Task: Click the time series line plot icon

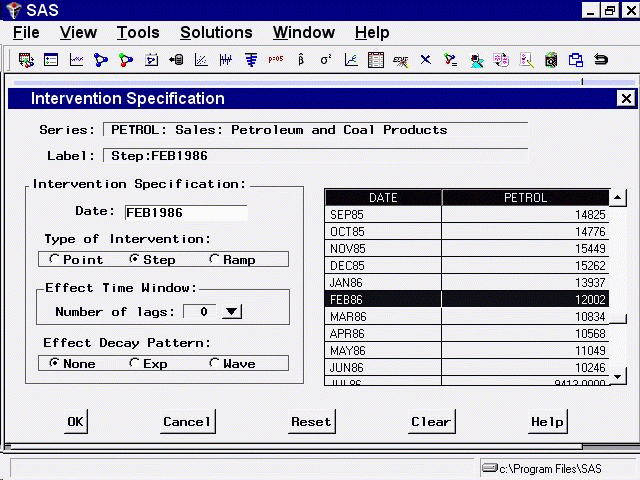Action: (76, 60)
